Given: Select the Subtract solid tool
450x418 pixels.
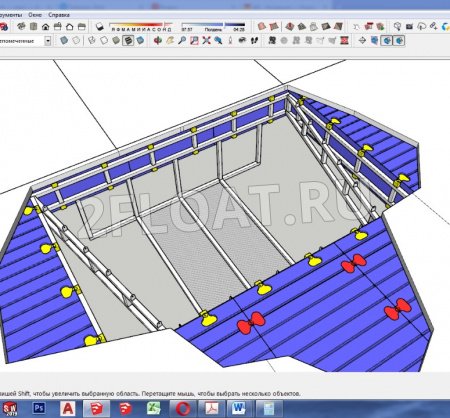Looking at the screenshot, I should coord(308,41).
